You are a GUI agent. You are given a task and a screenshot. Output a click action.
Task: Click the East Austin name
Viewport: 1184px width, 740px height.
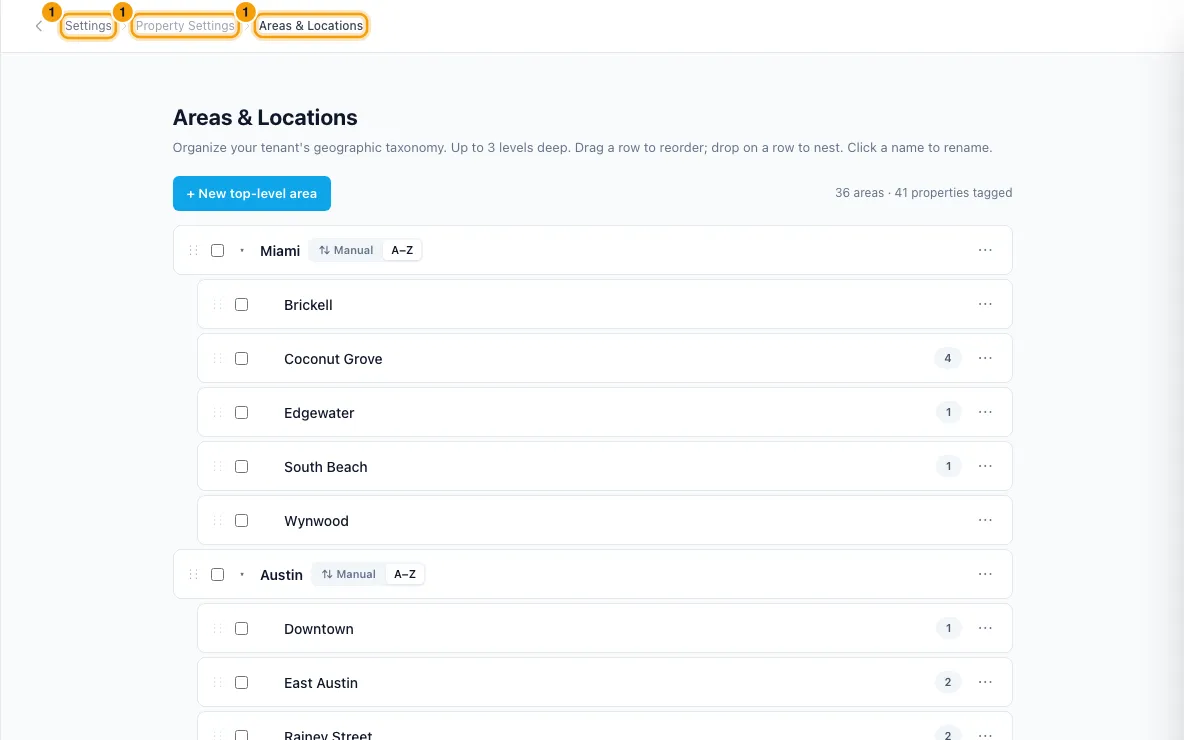[x=321, y=683]
